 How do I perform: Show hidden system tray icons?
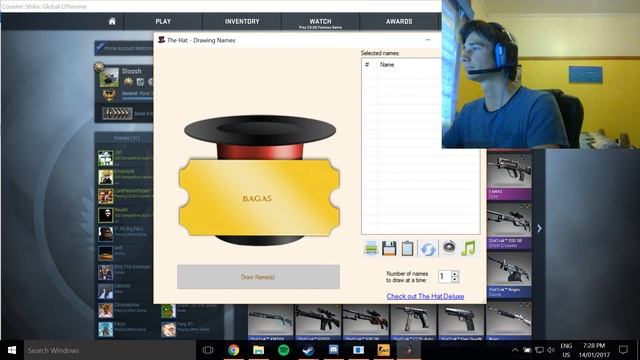515,350
